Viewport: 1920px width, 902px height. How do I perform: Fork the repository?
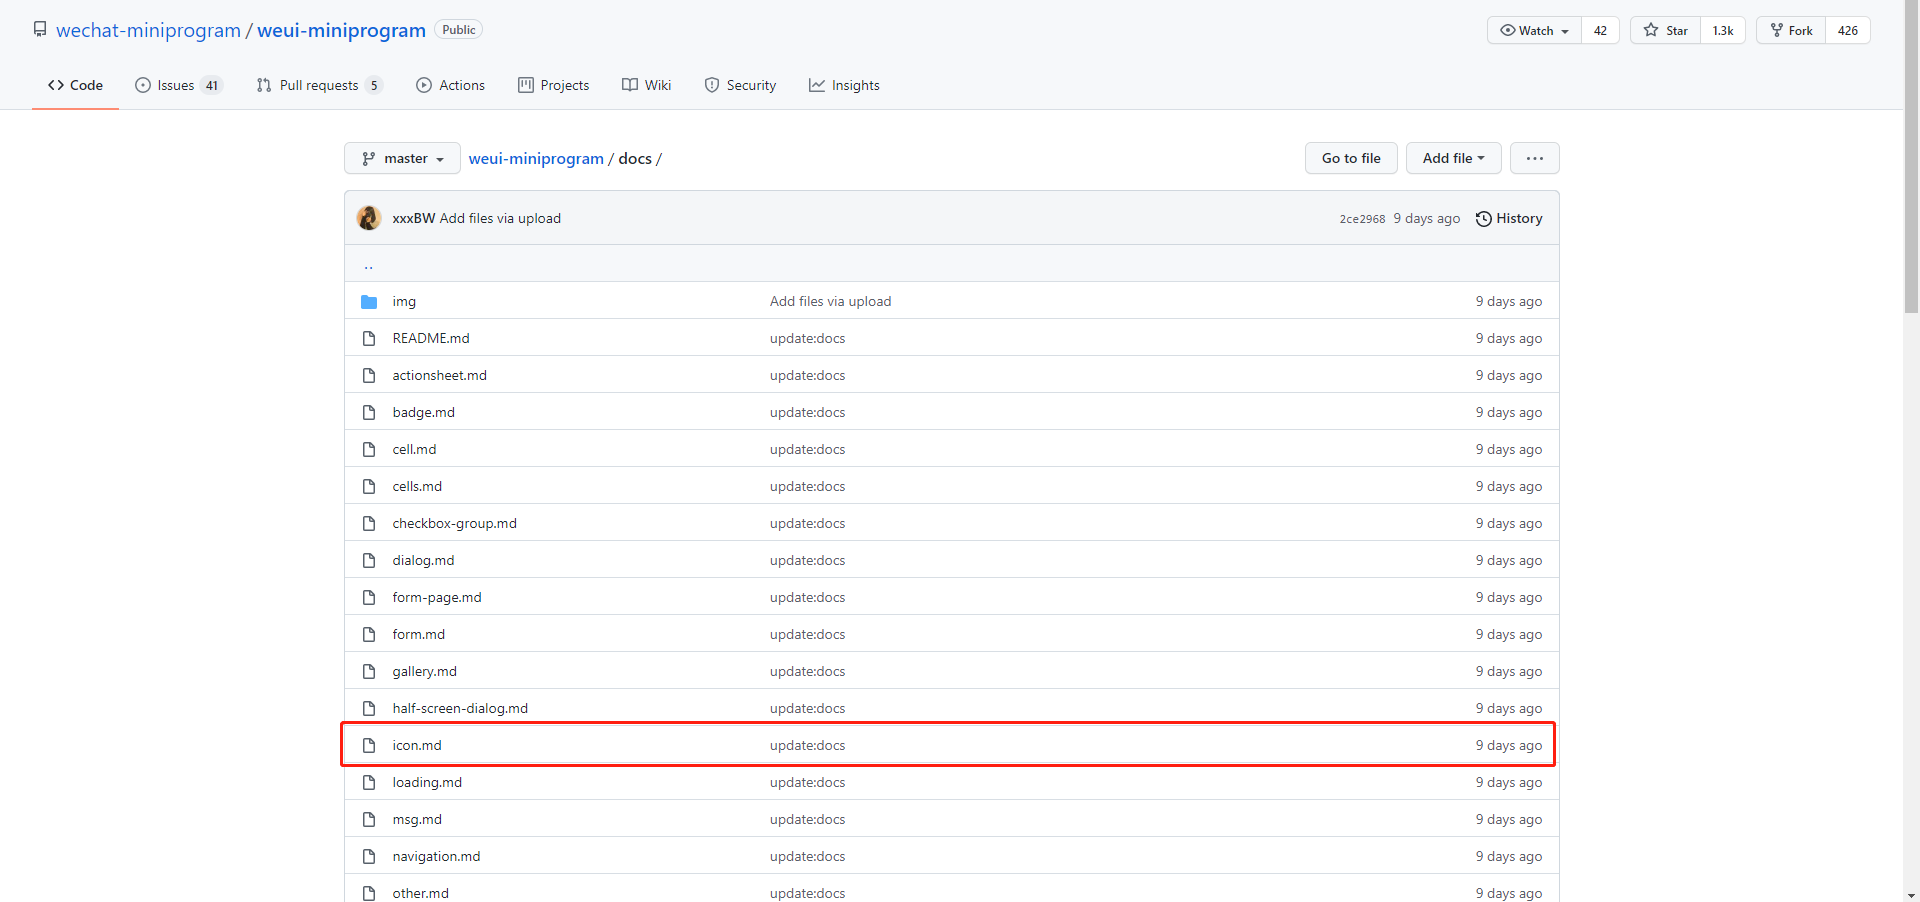click(1791, 30)
